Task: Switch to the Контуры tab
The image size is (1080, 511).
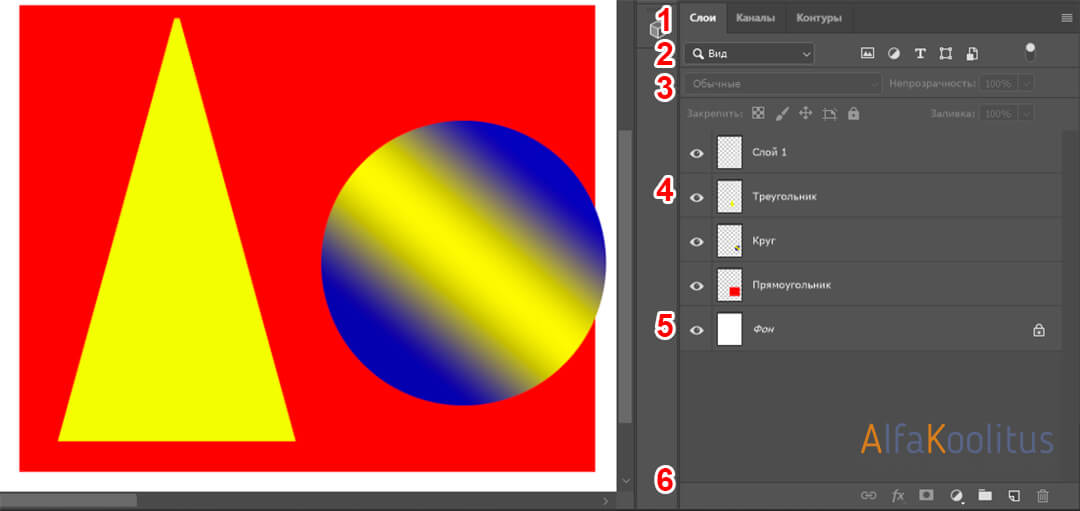Action: (x=818, y=18)
